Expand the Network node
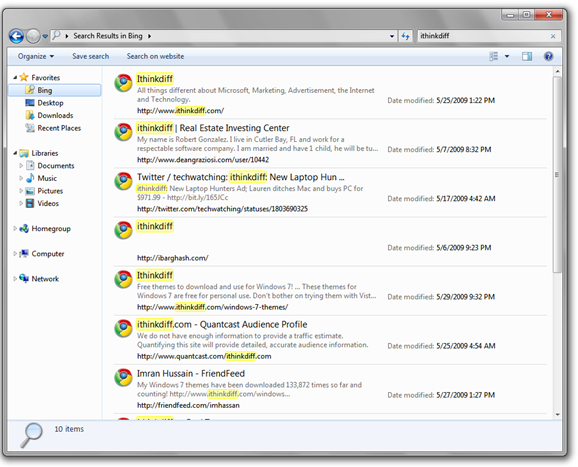The width and height of the screenshot is (578, 467). (x=15, y=279)
